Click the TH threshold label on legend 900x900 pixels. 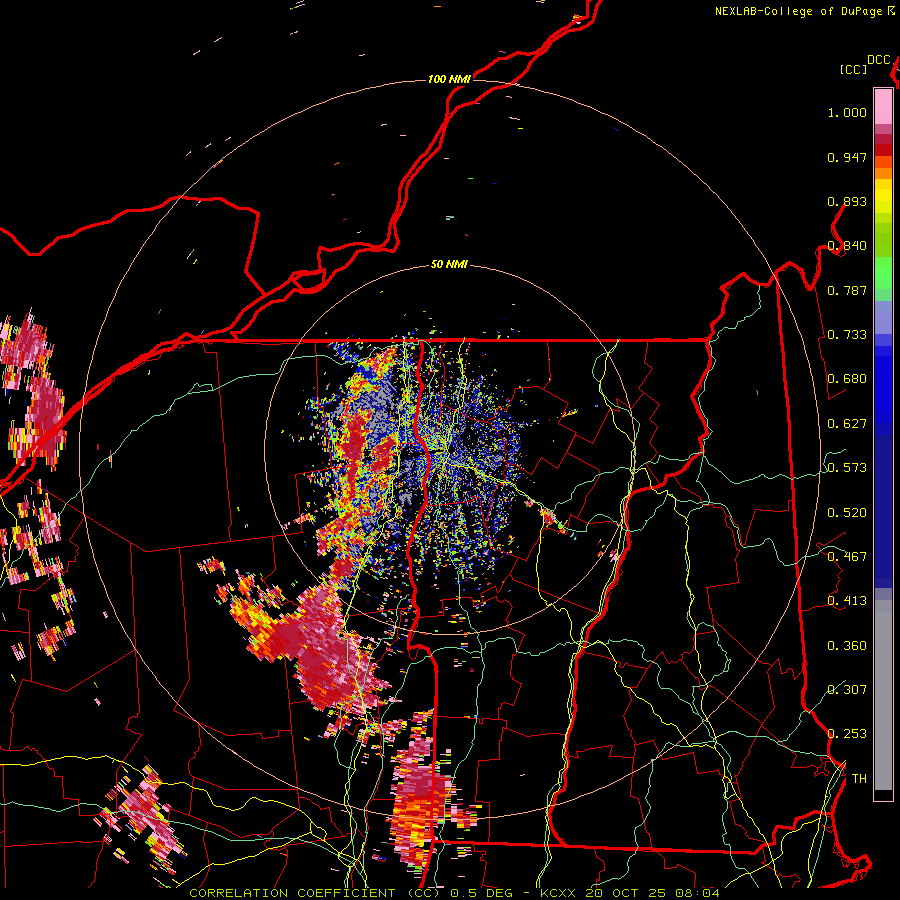pyautogui.click(x=859, y=779)
